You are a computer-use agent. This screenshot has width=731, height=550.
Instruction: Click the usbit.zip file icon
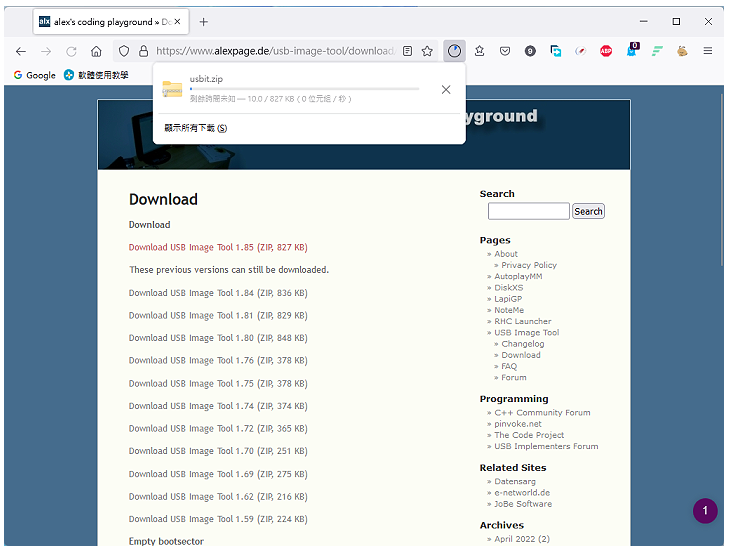[x=172, y=89]
